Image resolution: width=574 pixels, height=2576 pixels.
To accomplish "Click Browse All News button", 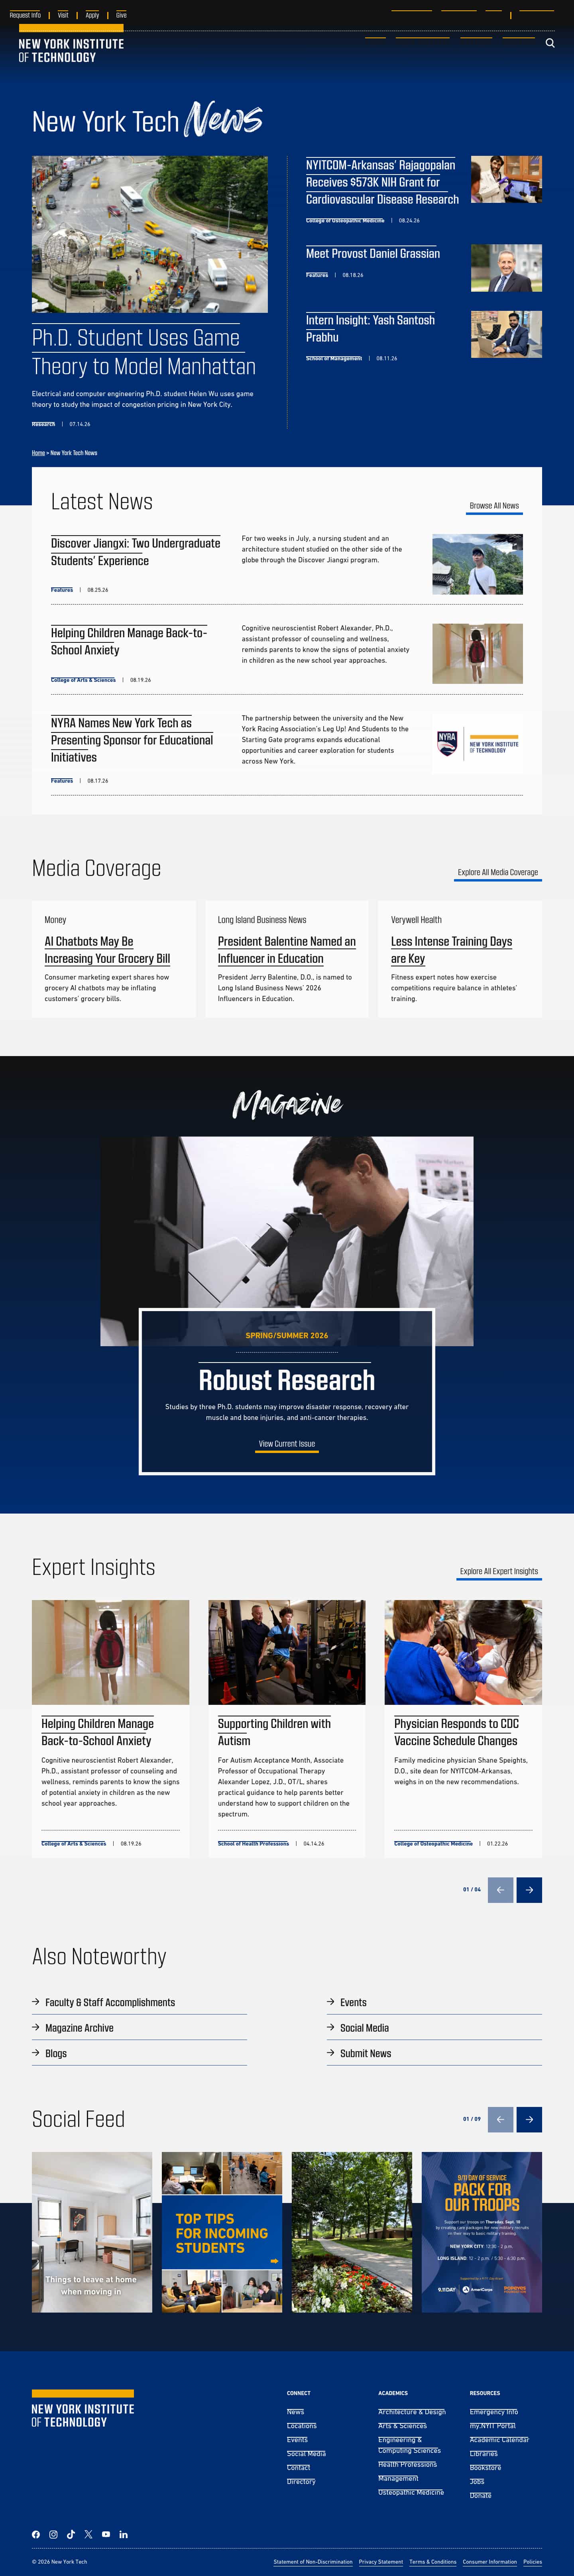I will 494,506.
